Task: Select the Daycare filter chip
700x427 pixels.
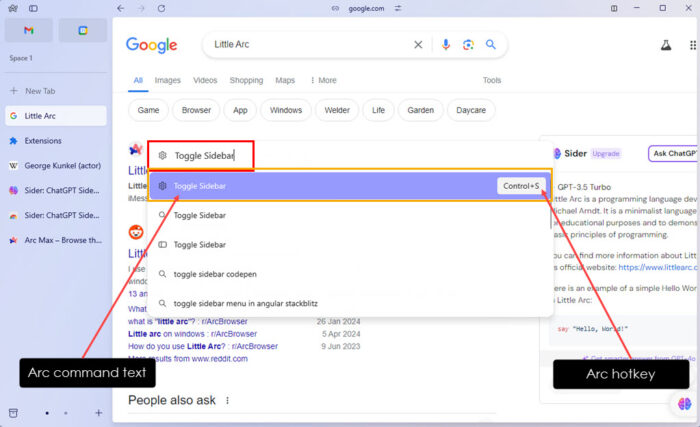Action: [x=471, y=110]
